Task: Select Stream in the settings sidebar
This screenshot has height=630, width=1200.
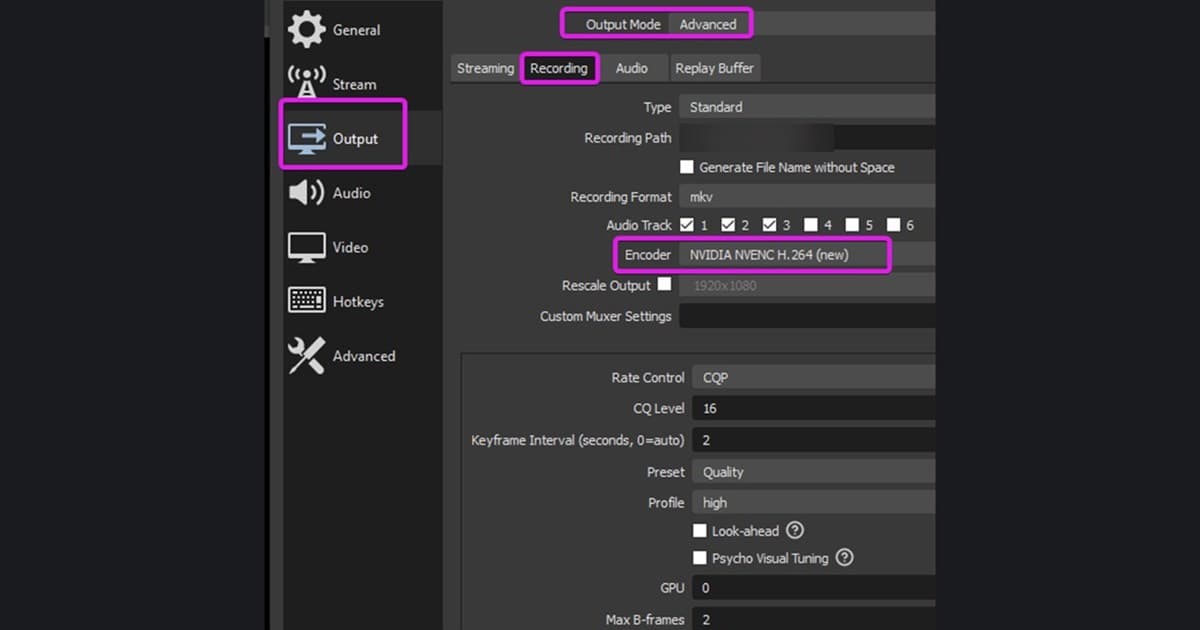Action: point(354,84)
